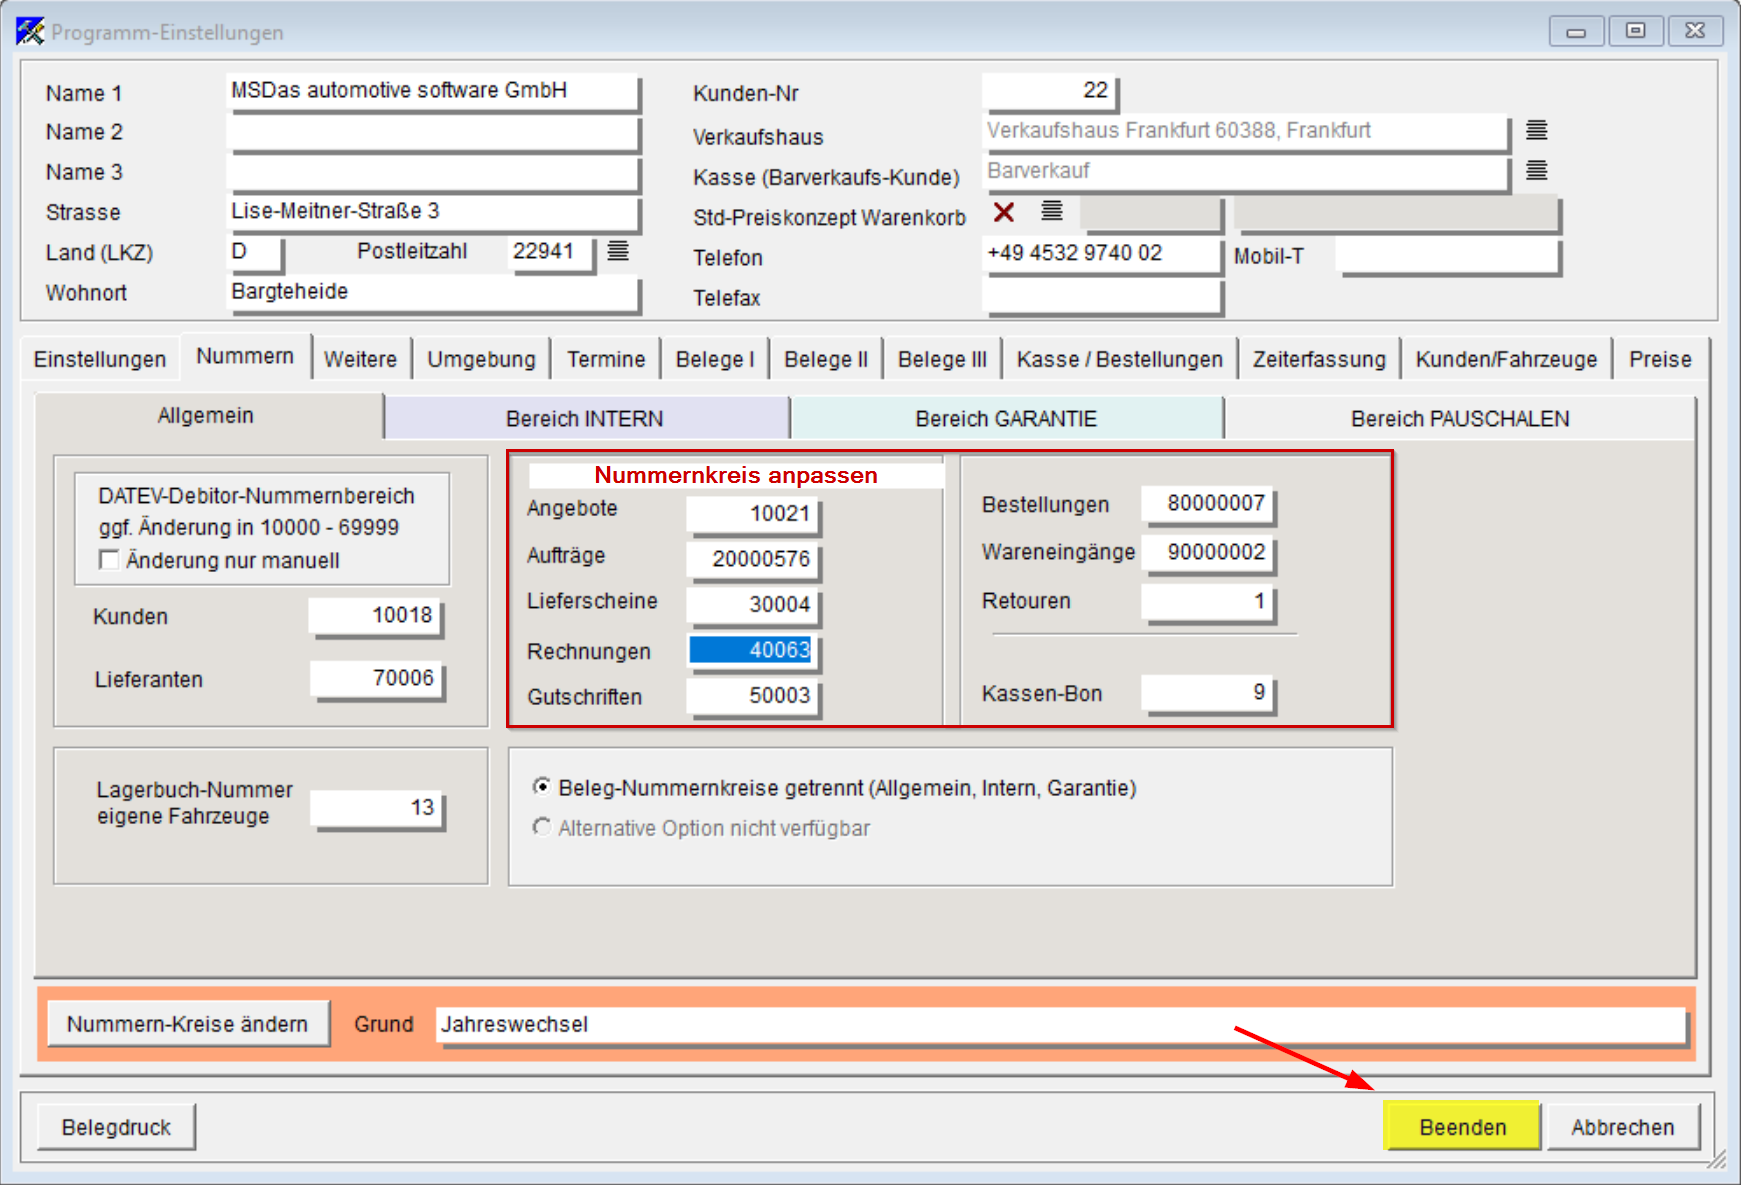Click the highlighted Rechnungen number field
The image size is (1741, 1185).
pyautogui.click(x=753, y=651)
